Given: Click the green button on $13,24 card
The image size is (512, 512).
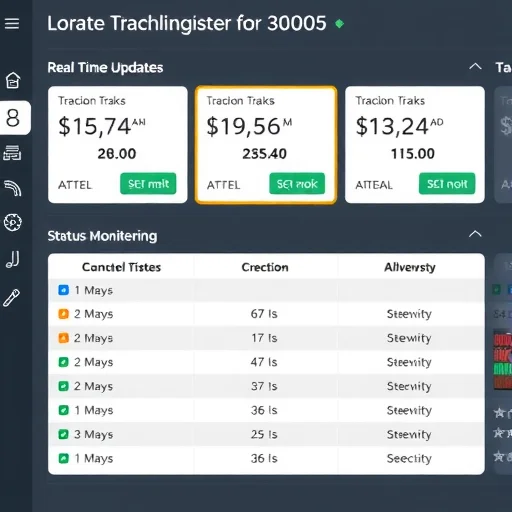Looking at the screenshot, I should coord(447,183).
